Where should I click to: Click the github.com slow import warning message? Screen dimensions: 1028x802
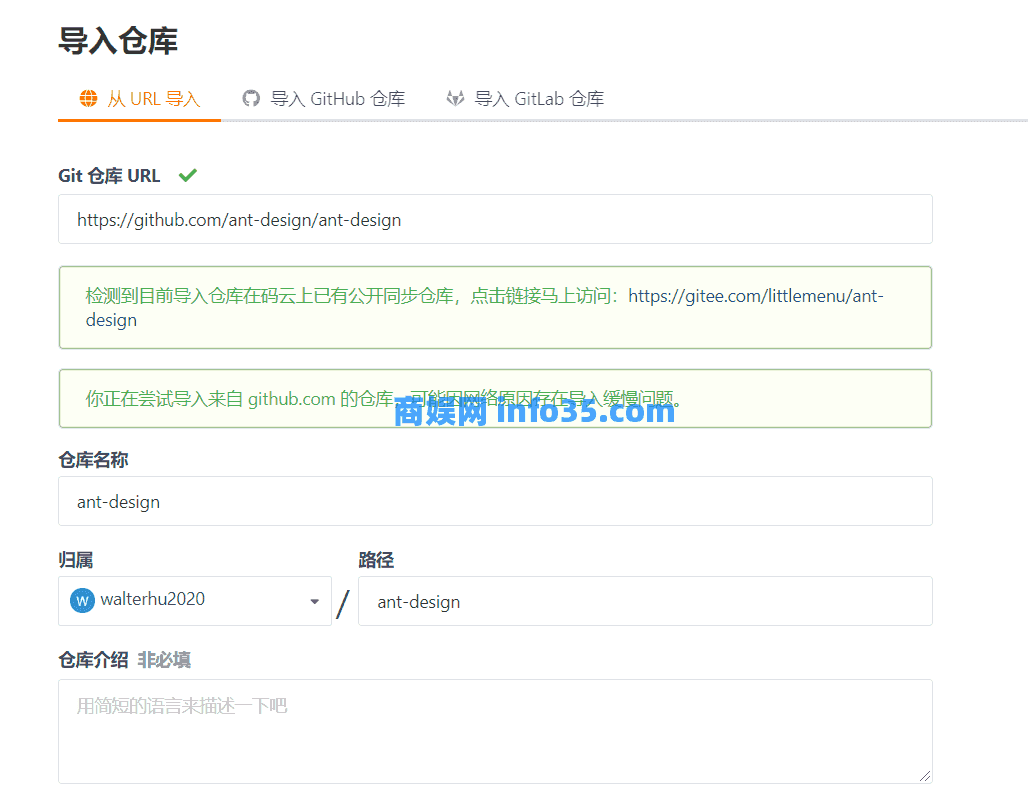(x=495, y=399)
